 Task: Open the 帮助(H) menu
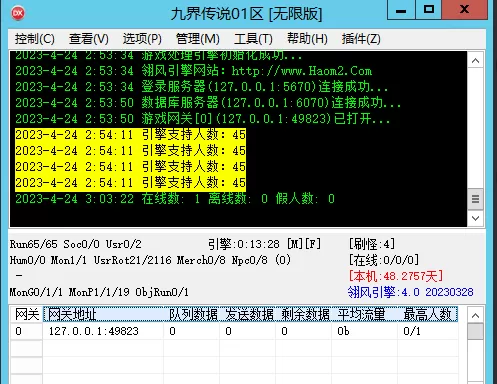pos(307,39)
